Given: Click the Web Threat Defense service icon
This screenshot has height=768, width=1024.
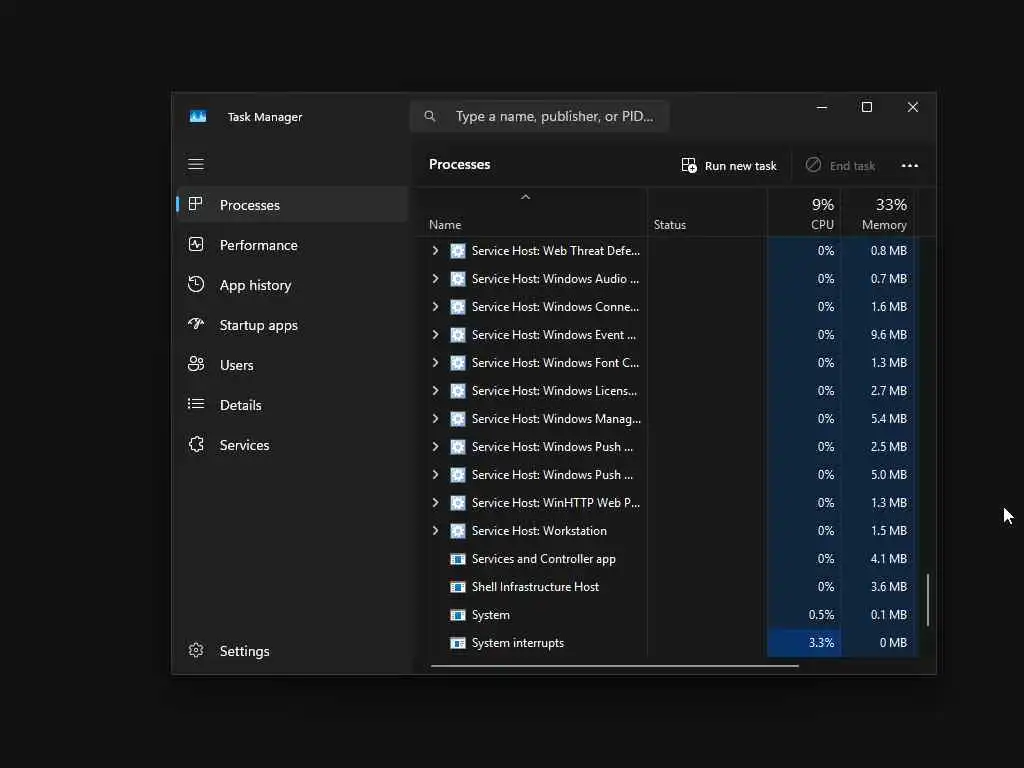Looking at the screenshot, I should [x=458, y=251].
